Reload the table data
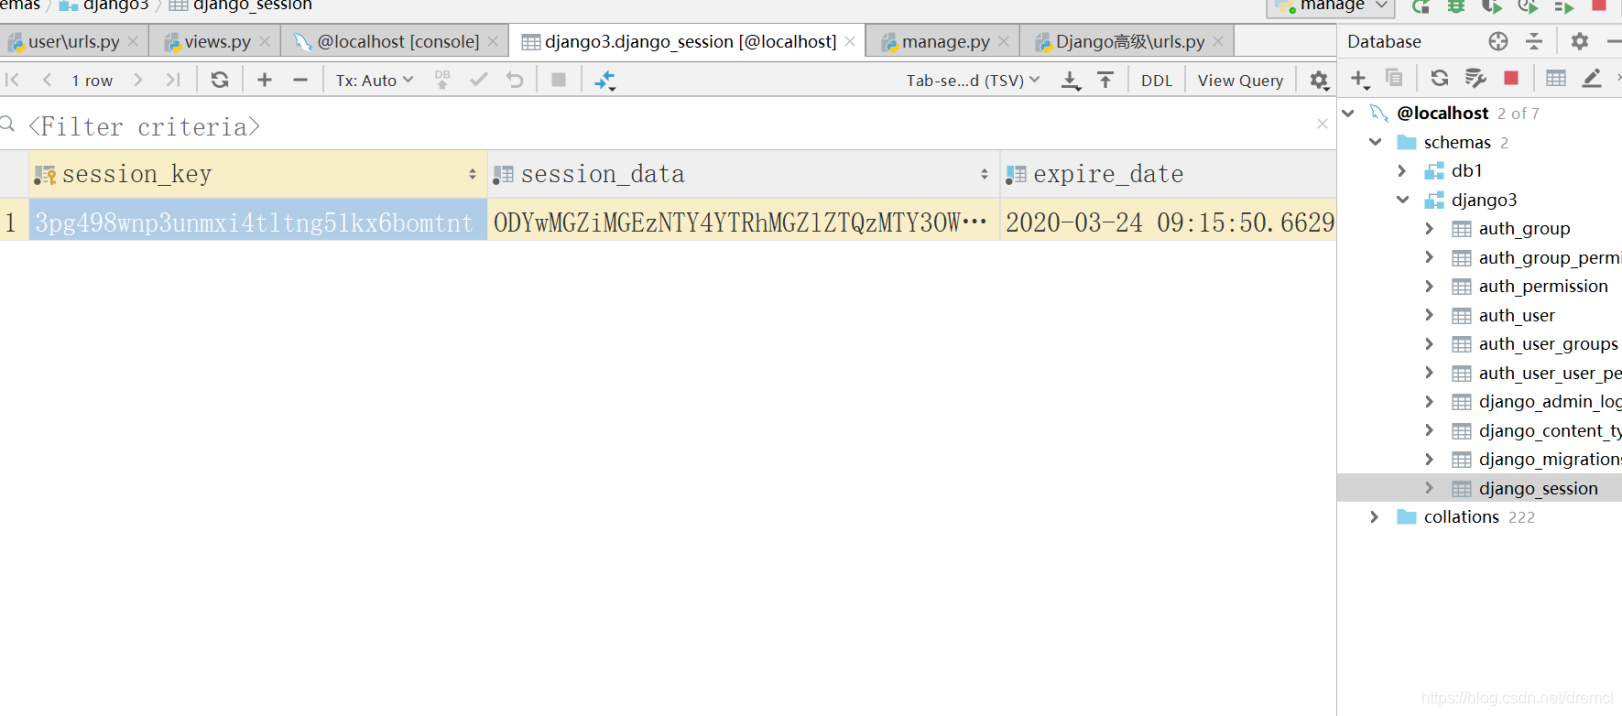This screenshot has height=716, width=1622. [220, 80]
